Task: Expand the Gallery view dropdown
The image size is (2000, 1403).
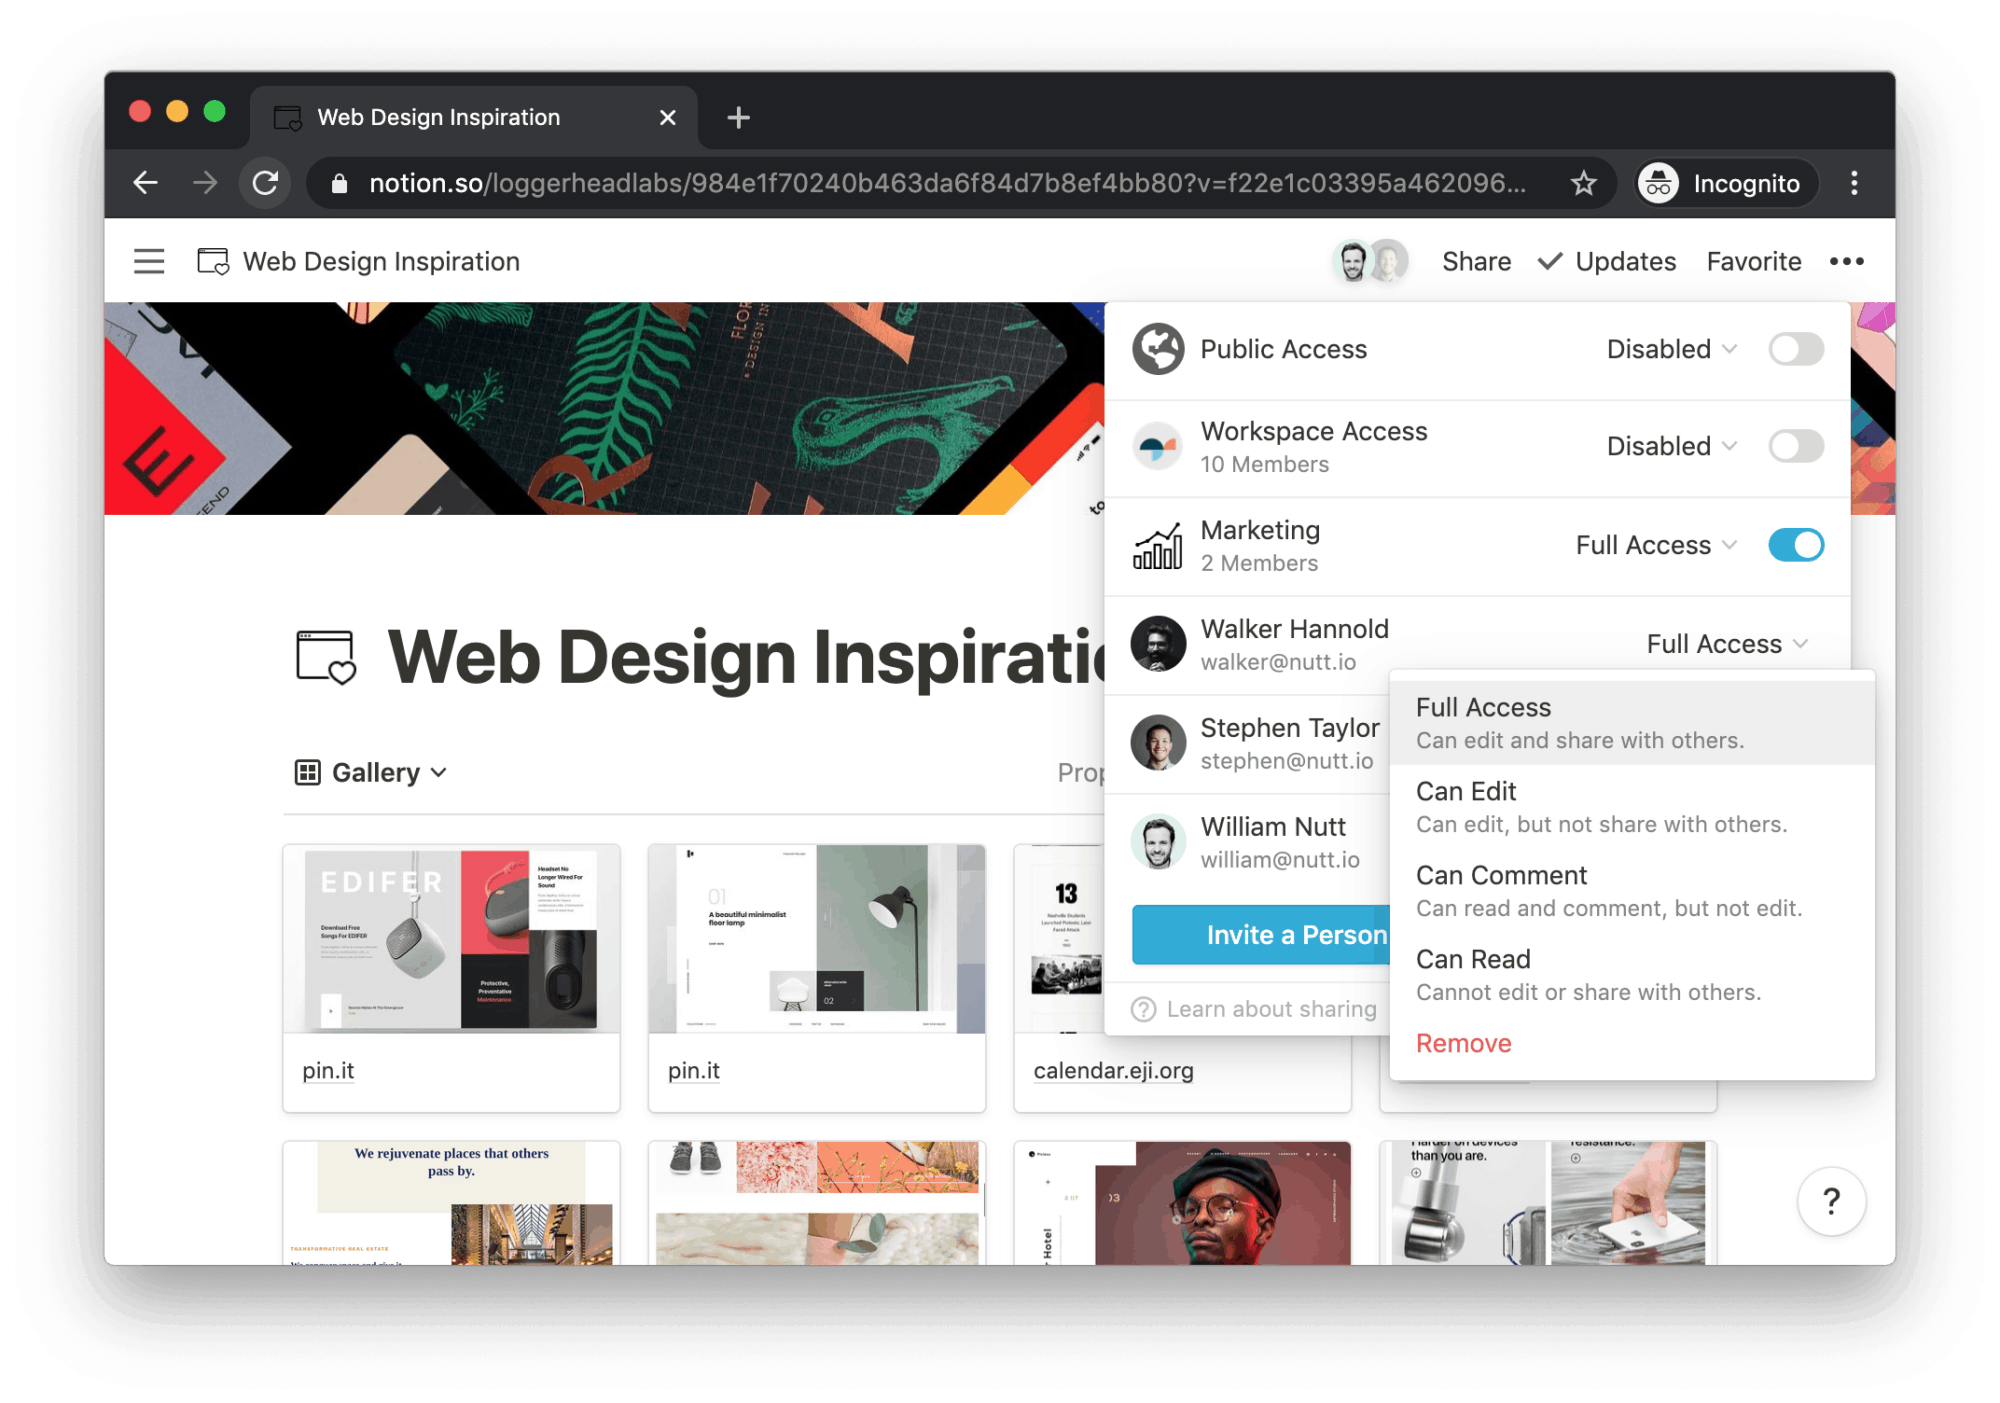Action: [370, 772]
